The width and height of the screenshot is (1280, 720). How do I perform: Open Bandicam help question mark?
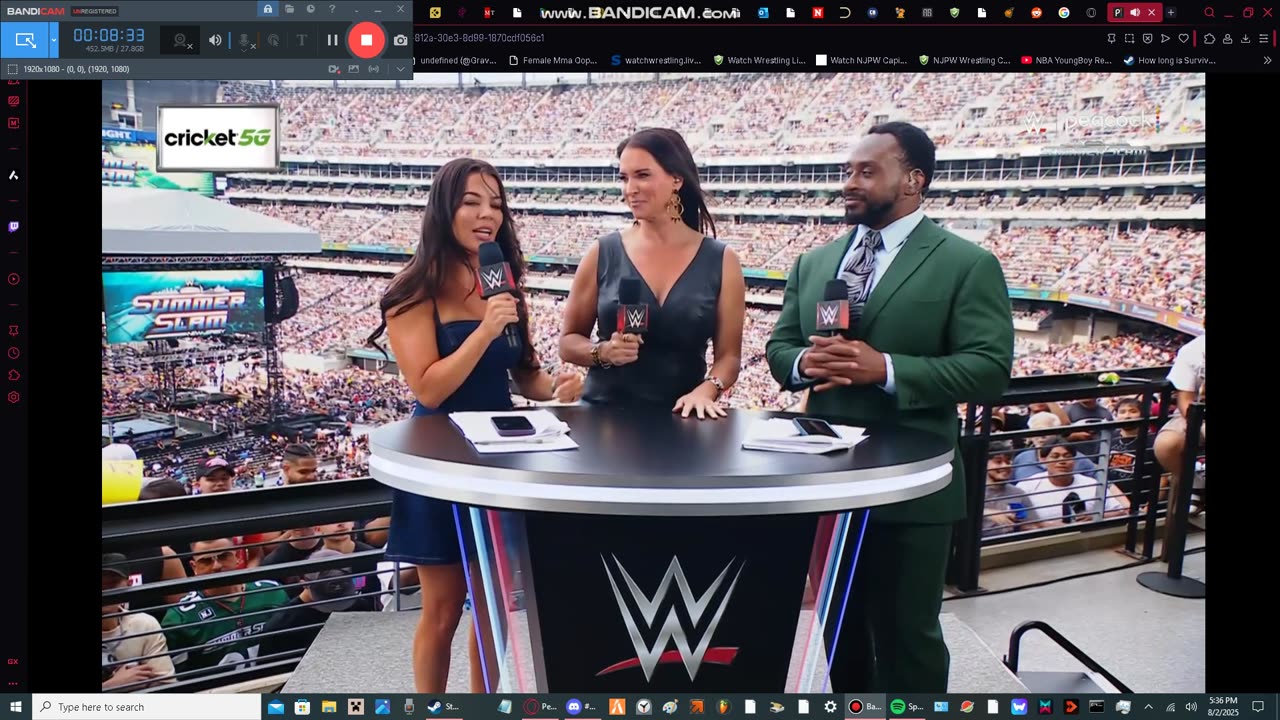coord(332,9)
